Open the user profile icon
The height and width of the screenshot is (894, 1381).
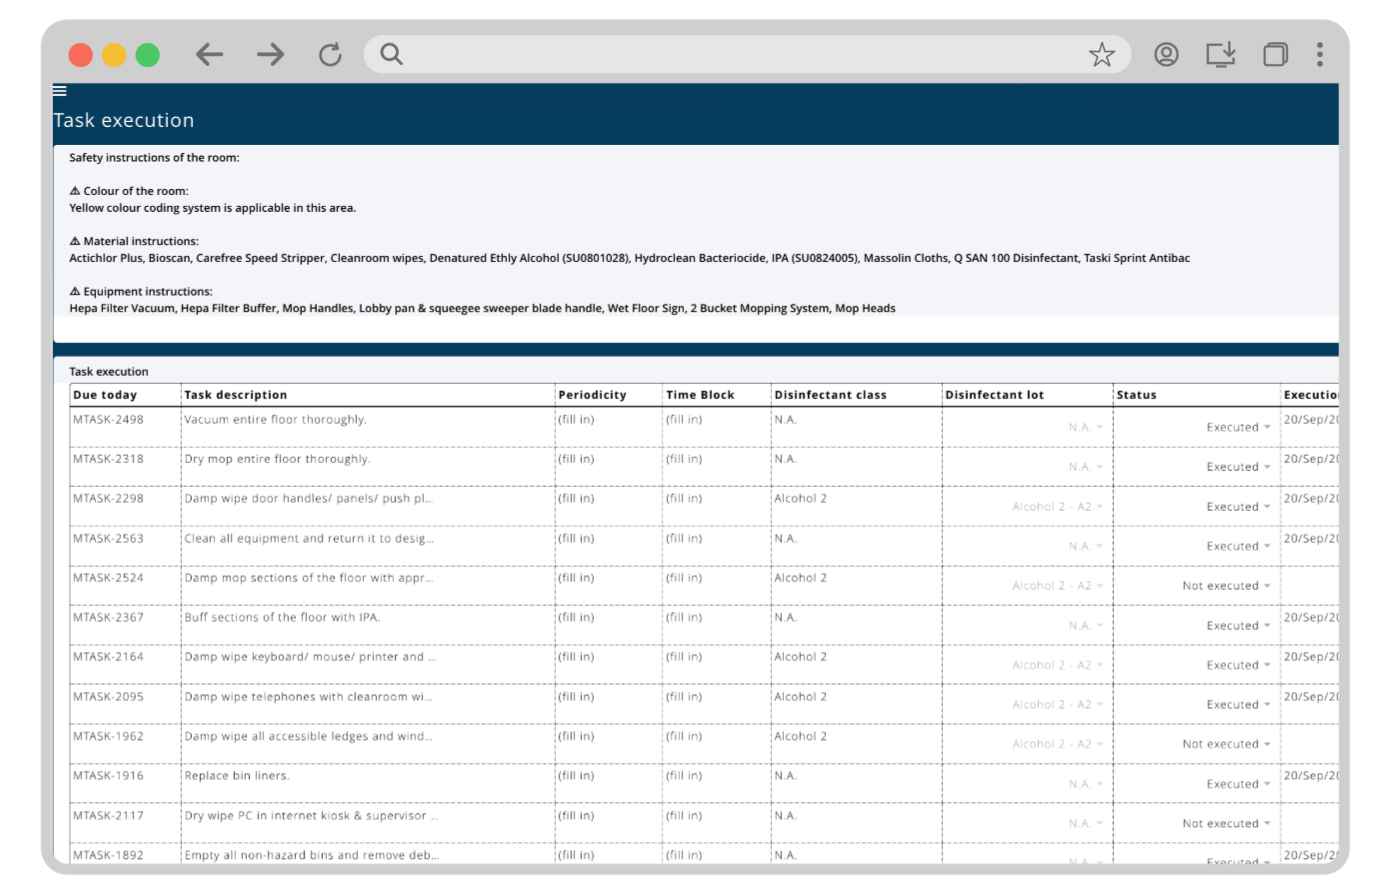click(x=1166, y=54)
